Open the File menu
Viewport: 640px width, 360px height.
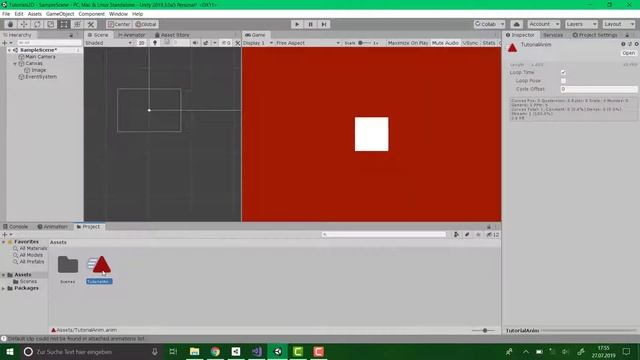pos(6,14)
